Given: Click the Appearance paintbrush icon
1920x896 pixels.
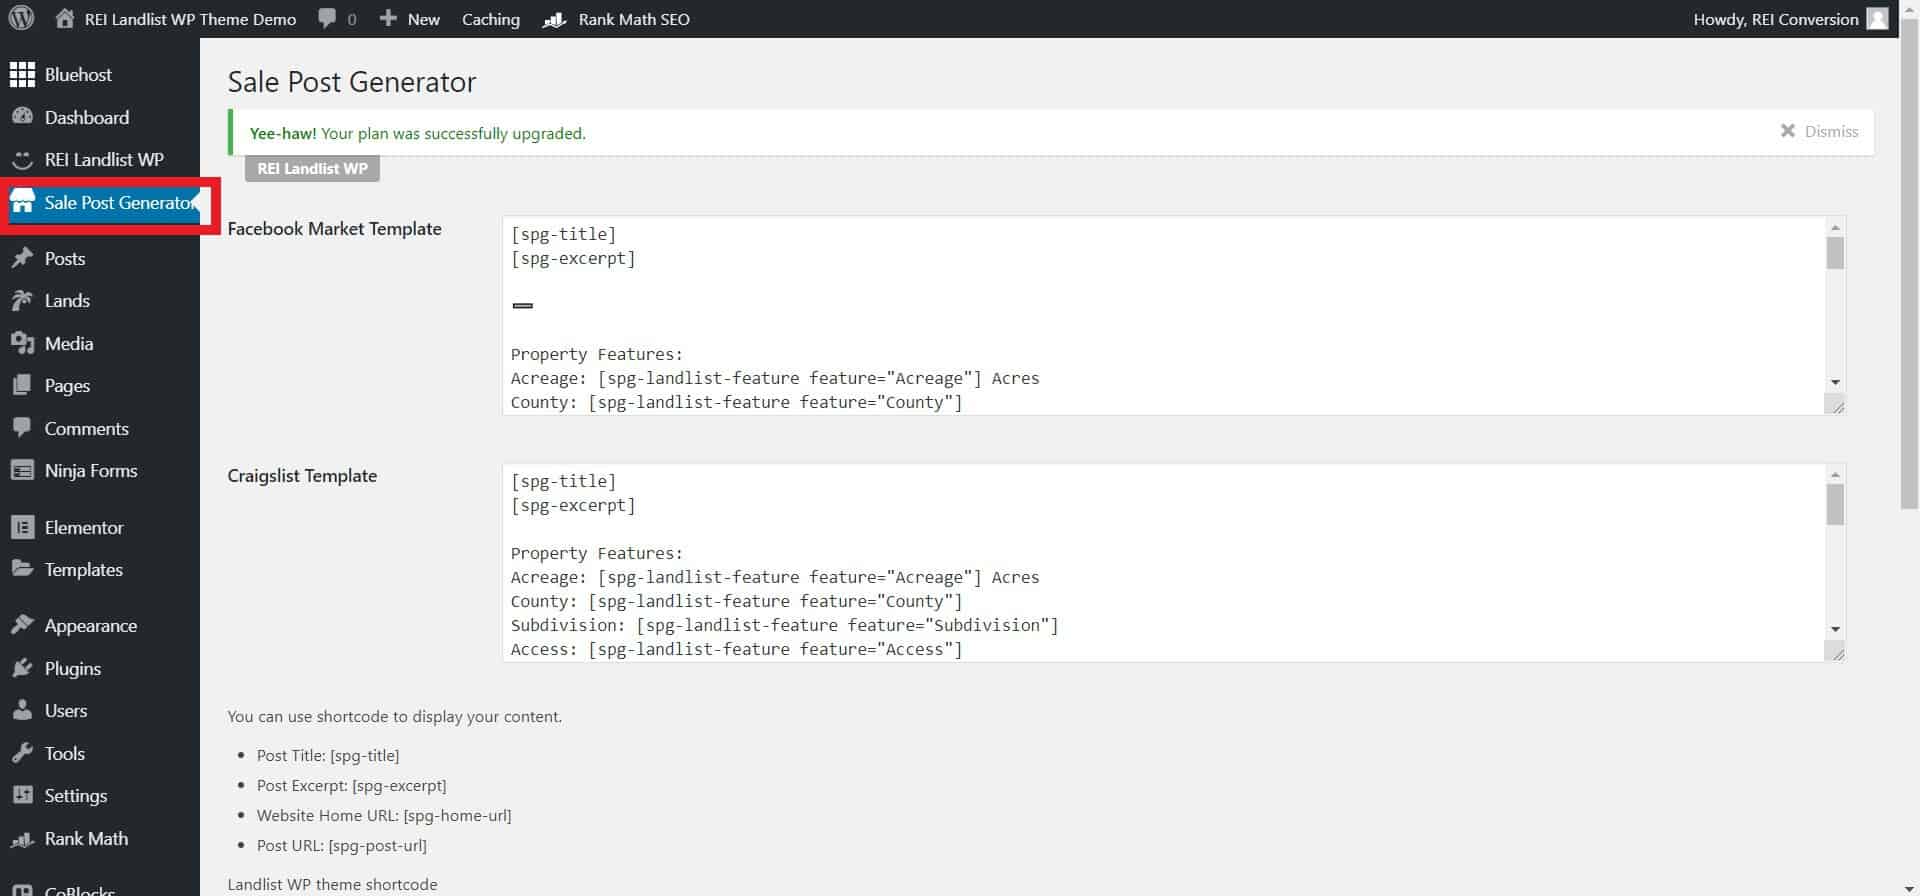Looking at the screenshot, I should pos(22,626).
